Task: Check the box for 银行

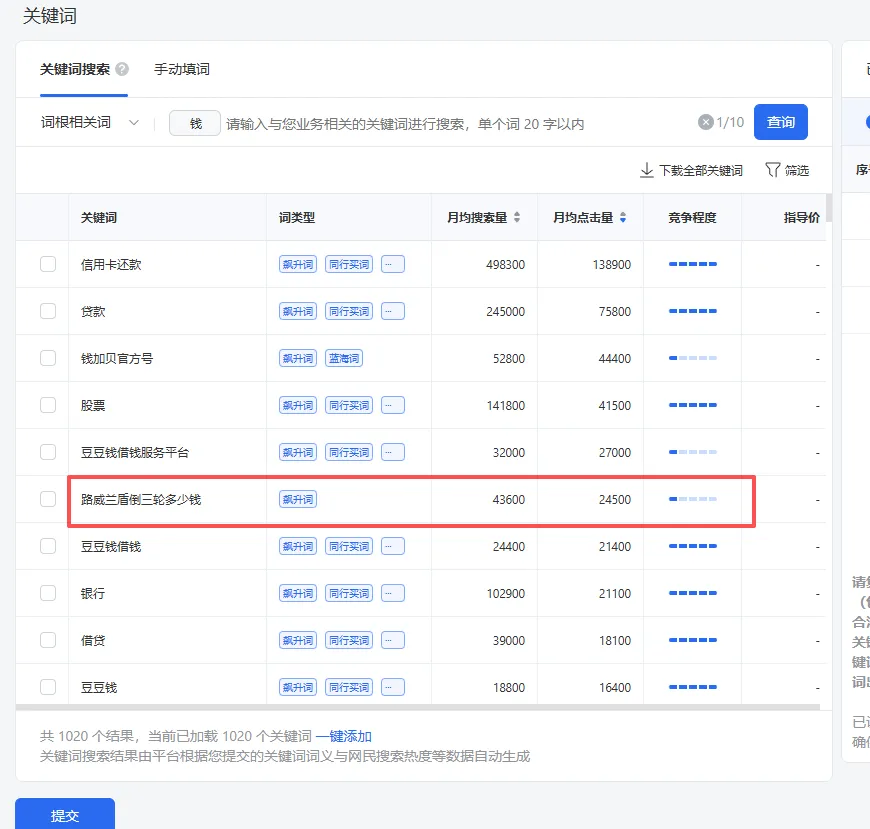Action: point(48,593)
